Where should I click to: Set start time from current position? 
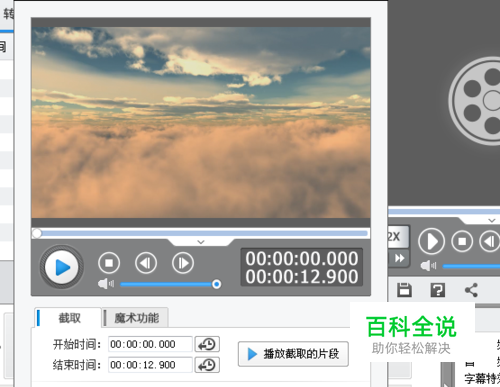[207, 344]
